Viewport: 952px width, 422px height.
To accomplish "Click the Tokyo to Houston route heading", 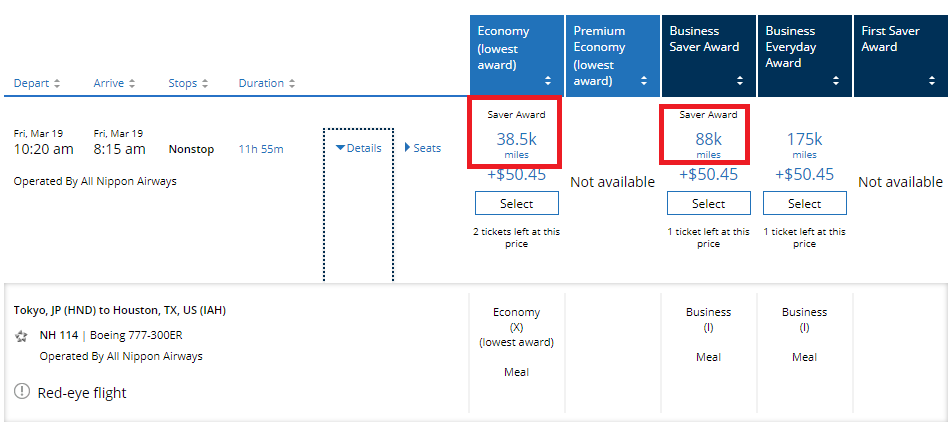I will 120,310.
